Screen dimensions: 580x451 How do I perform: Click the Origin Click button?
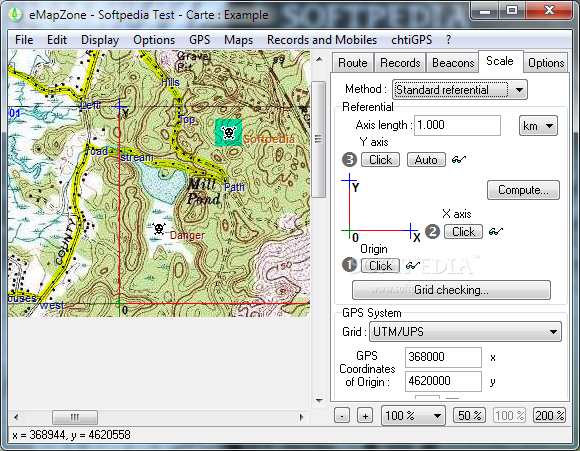pos(380,266)
